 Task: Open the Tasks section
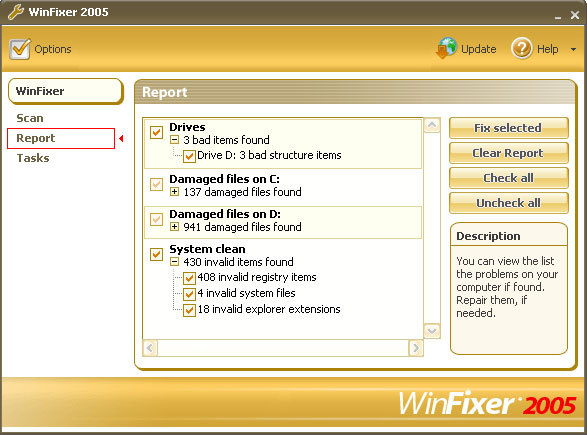[33, 158]
